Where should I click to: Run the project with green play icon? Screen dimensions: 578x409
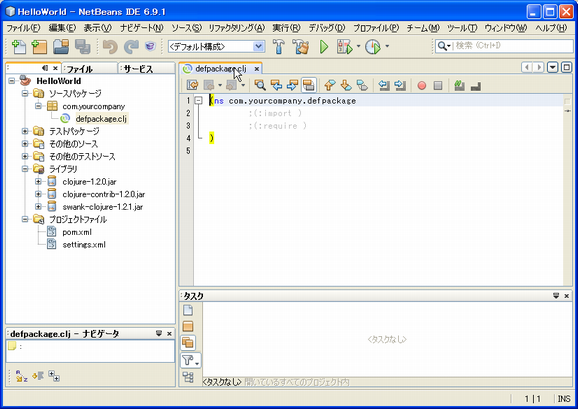[324, 47]
